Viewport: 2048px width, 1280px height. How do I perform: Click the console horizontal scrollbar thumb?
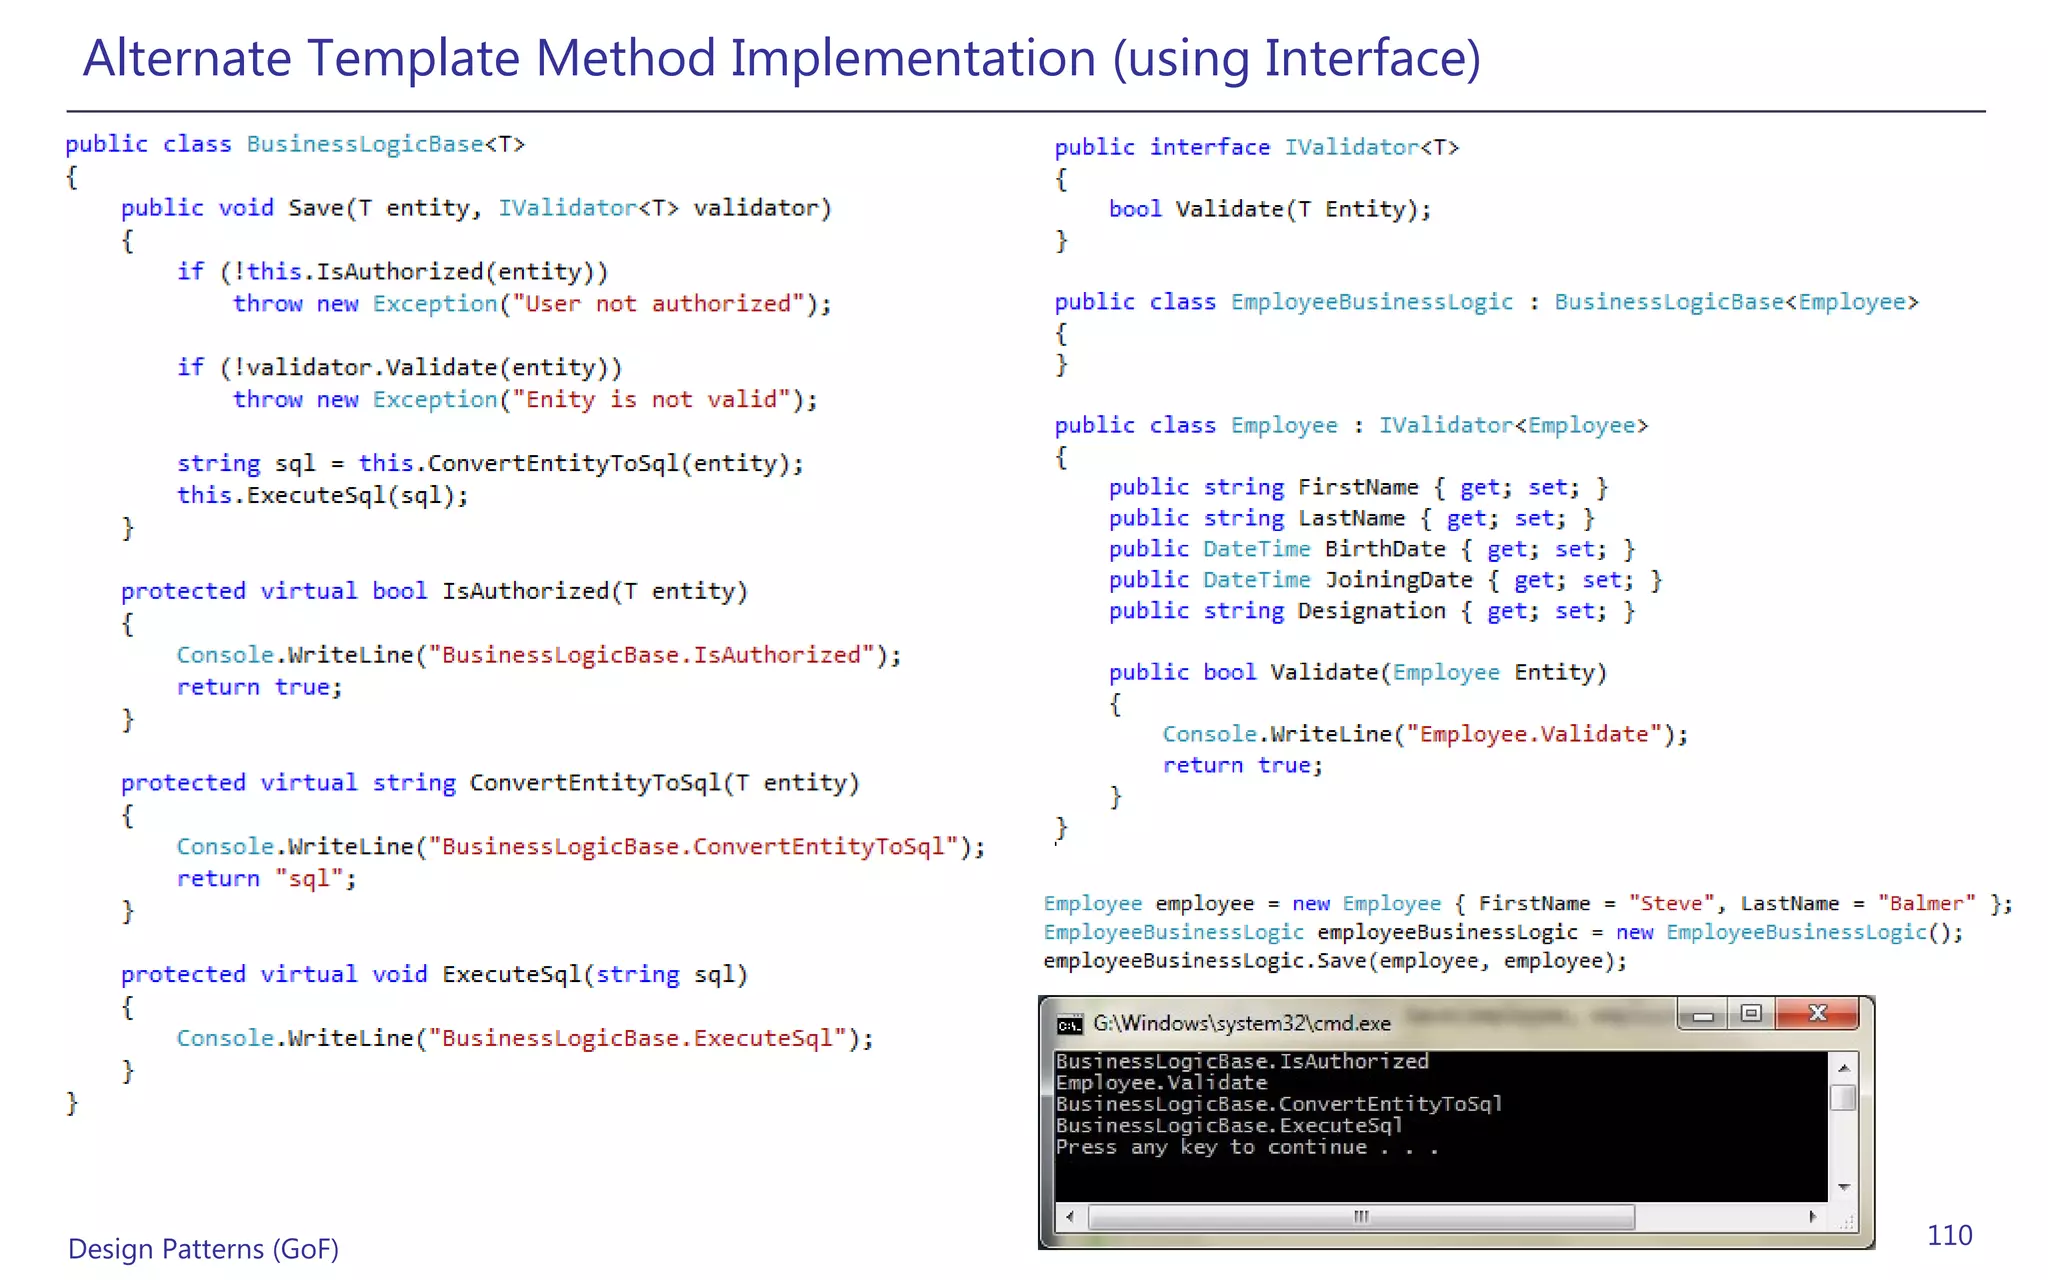click(x=1360, y=1217)
